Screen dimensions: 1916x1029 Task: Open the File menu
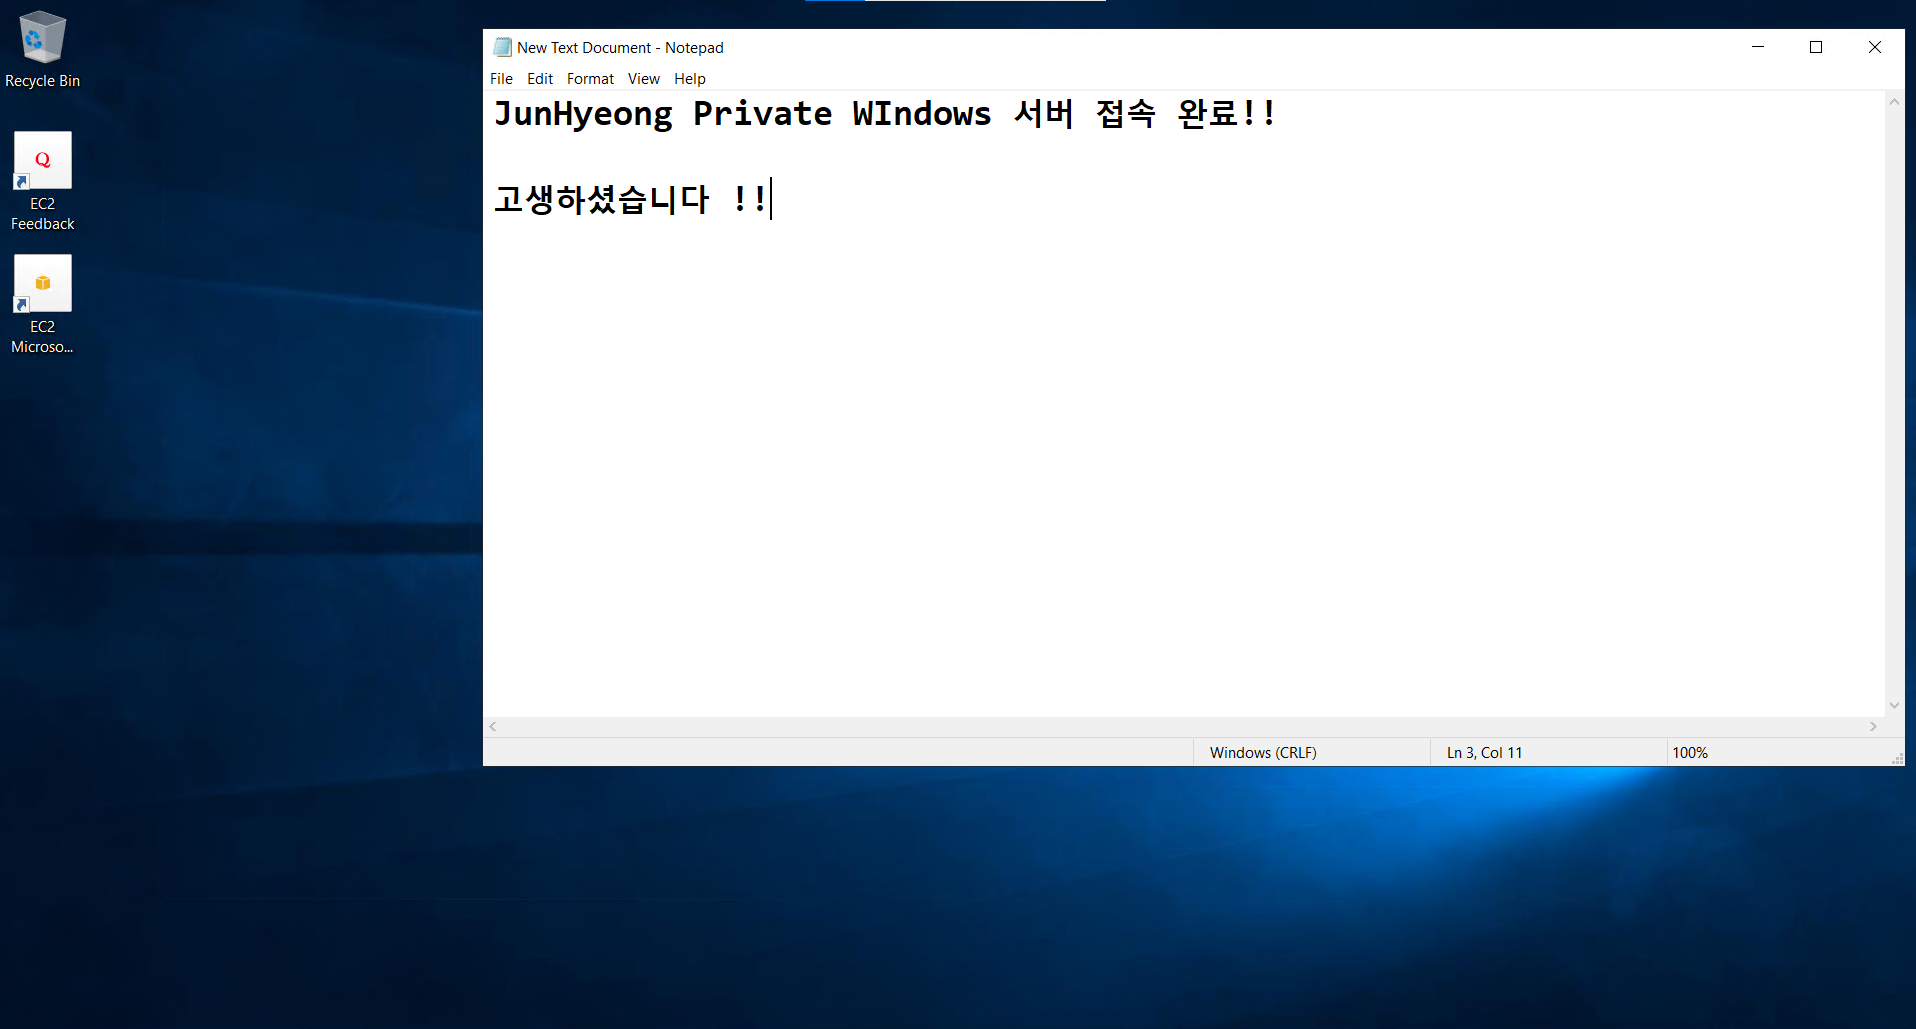[501, 79]
